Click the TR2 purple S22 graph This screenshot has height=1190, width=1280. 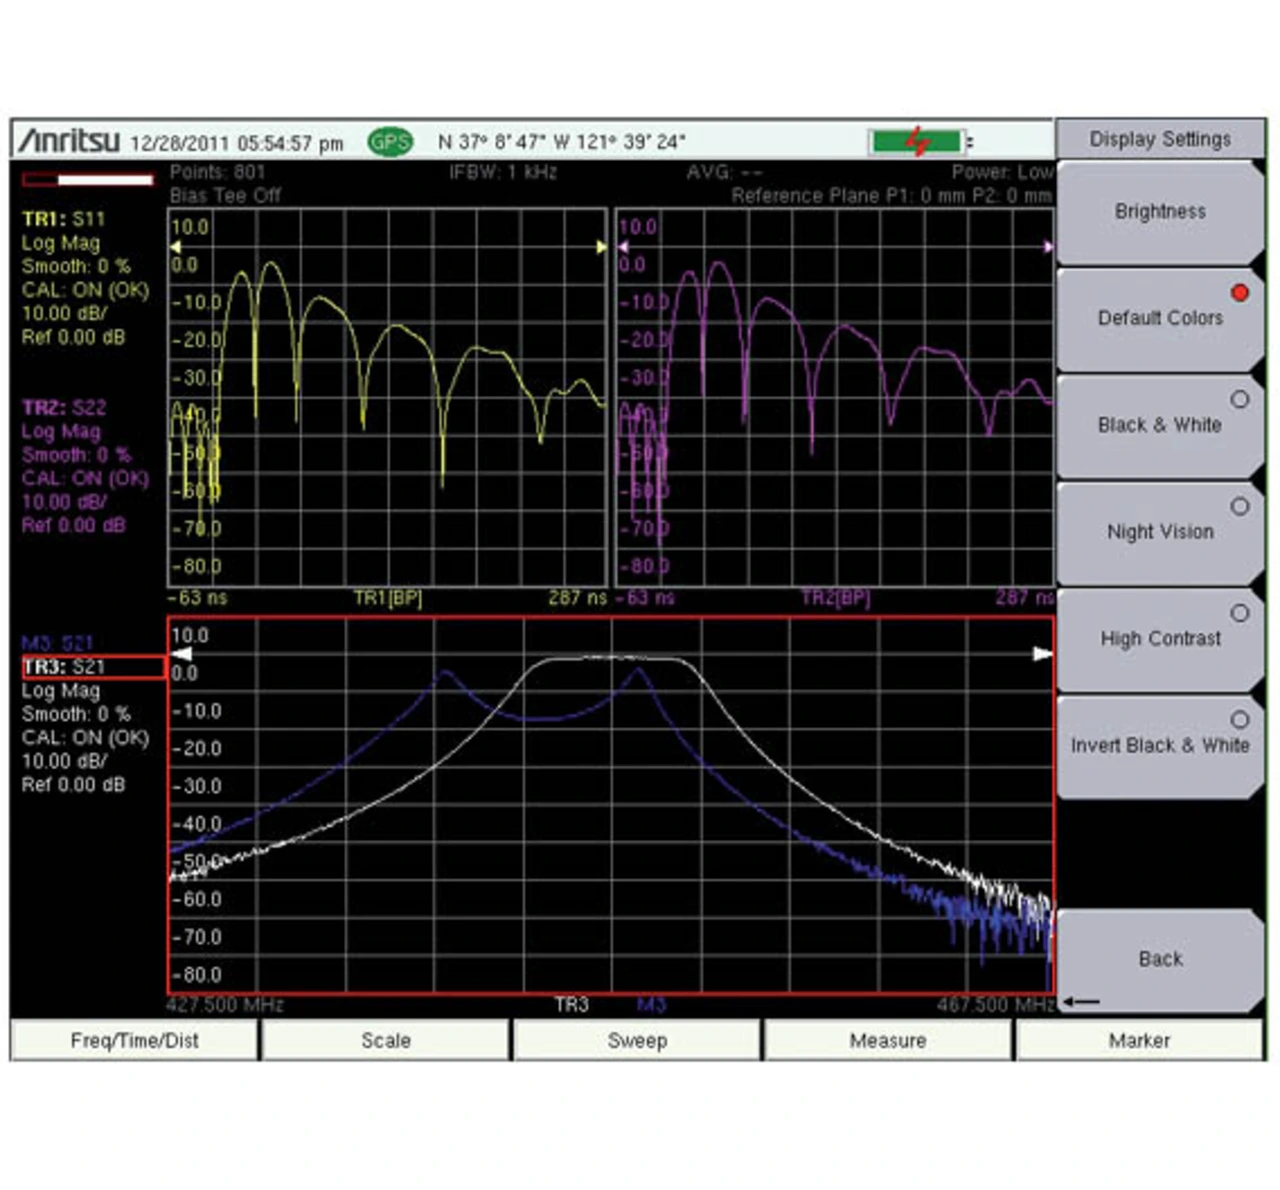[835, 397]
